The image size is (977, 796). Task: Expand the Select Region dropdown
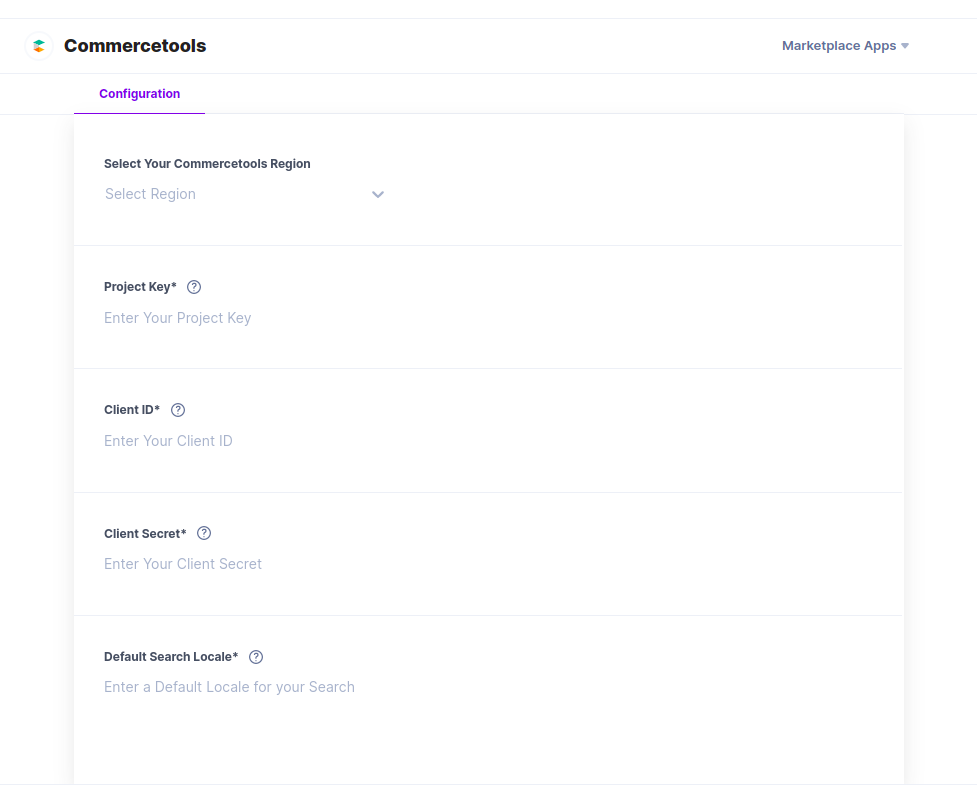[x=244, y=194]
